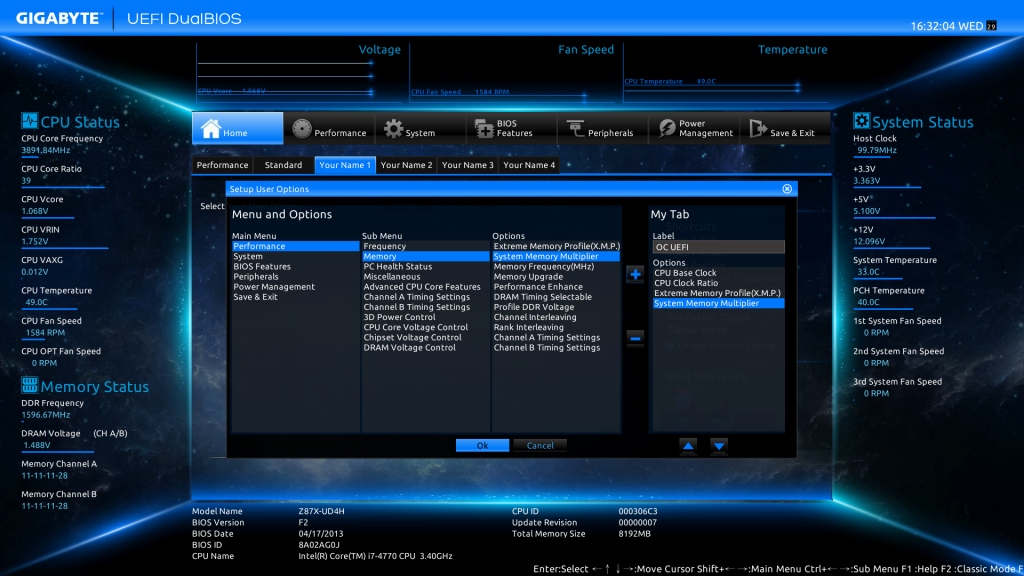
Task: Select Extreme Memory Profile(X.M.P.) in the Options column
Action: (x=556, y=246)
